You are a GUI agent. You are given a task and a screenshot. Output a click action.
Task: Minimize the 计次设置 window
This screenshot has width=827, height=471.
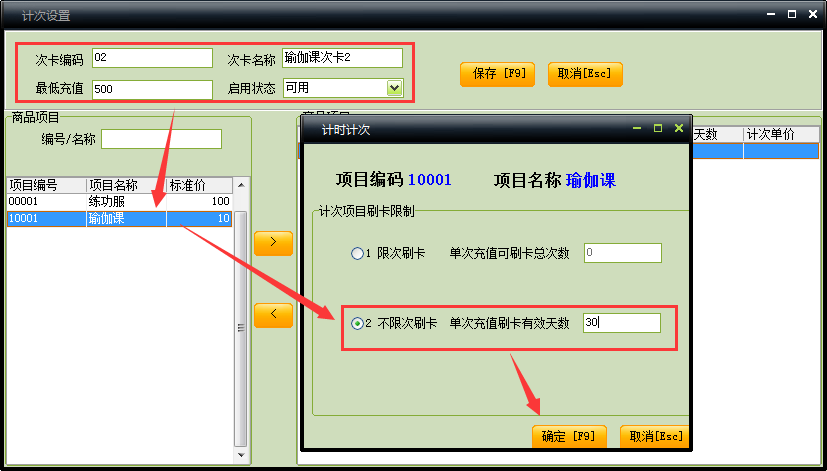[771, 15]
